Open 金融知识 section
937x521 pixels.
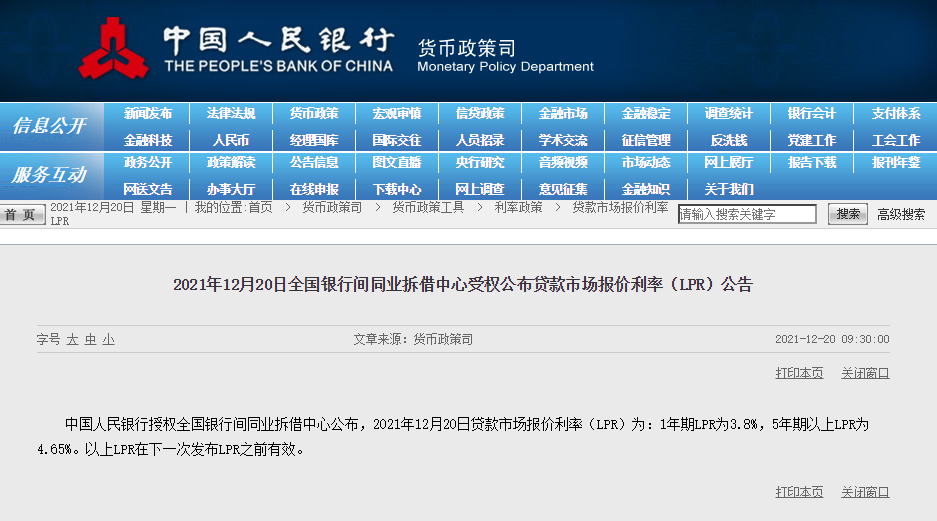click(646, 189)
